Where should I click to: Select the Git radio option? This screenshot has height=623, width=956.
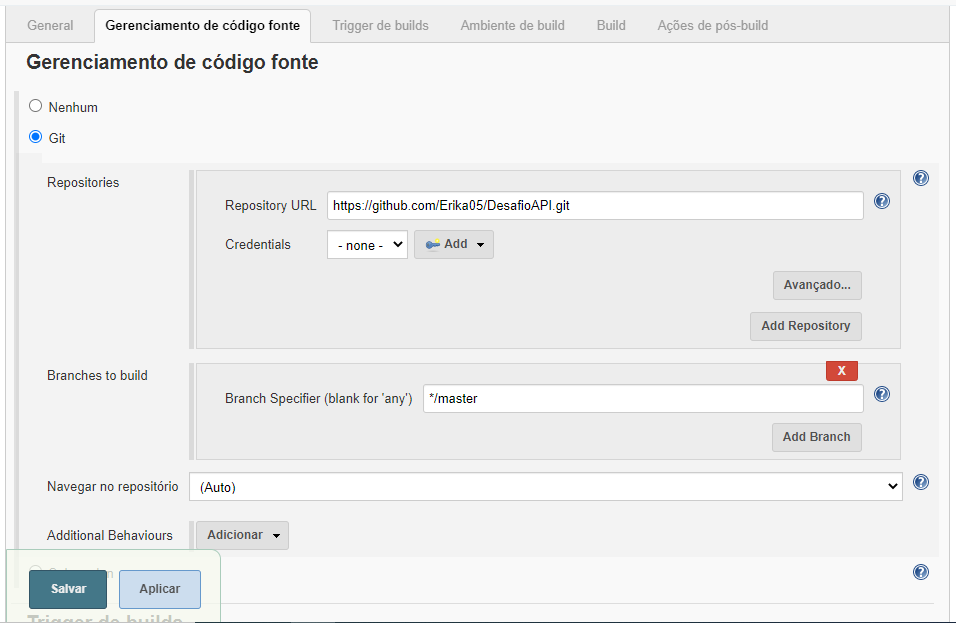pos(36,137)
